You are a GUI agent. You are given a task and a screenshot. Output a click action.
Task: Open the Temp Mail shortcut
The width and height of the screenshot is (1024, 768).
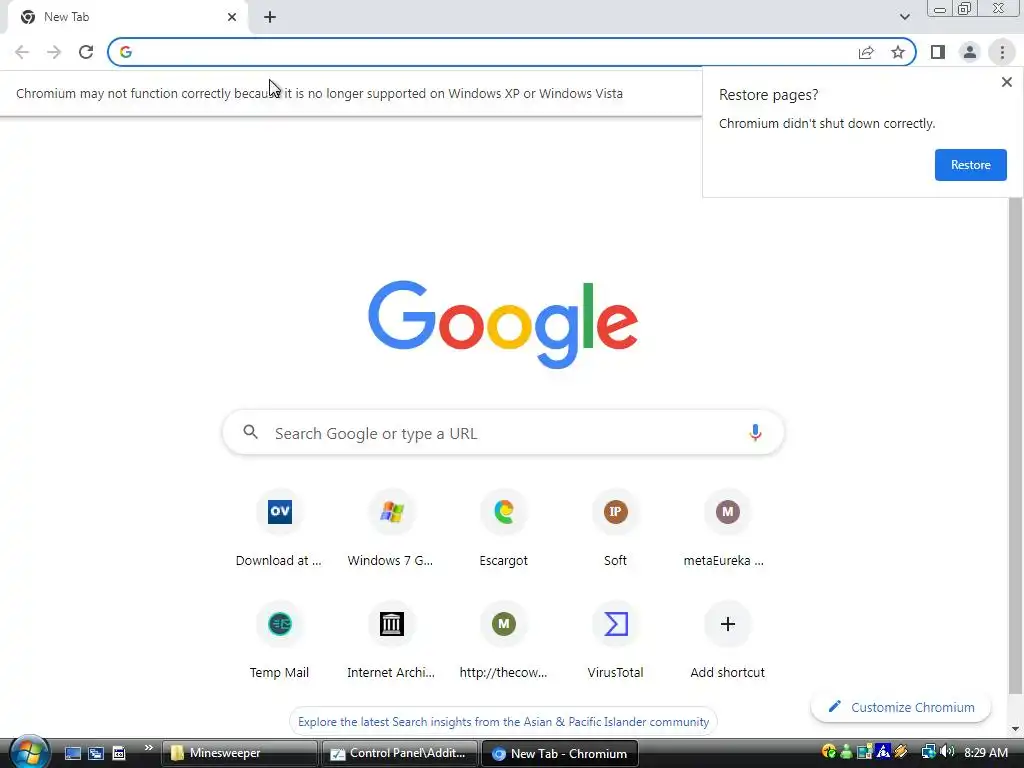[x=280, y=640]
